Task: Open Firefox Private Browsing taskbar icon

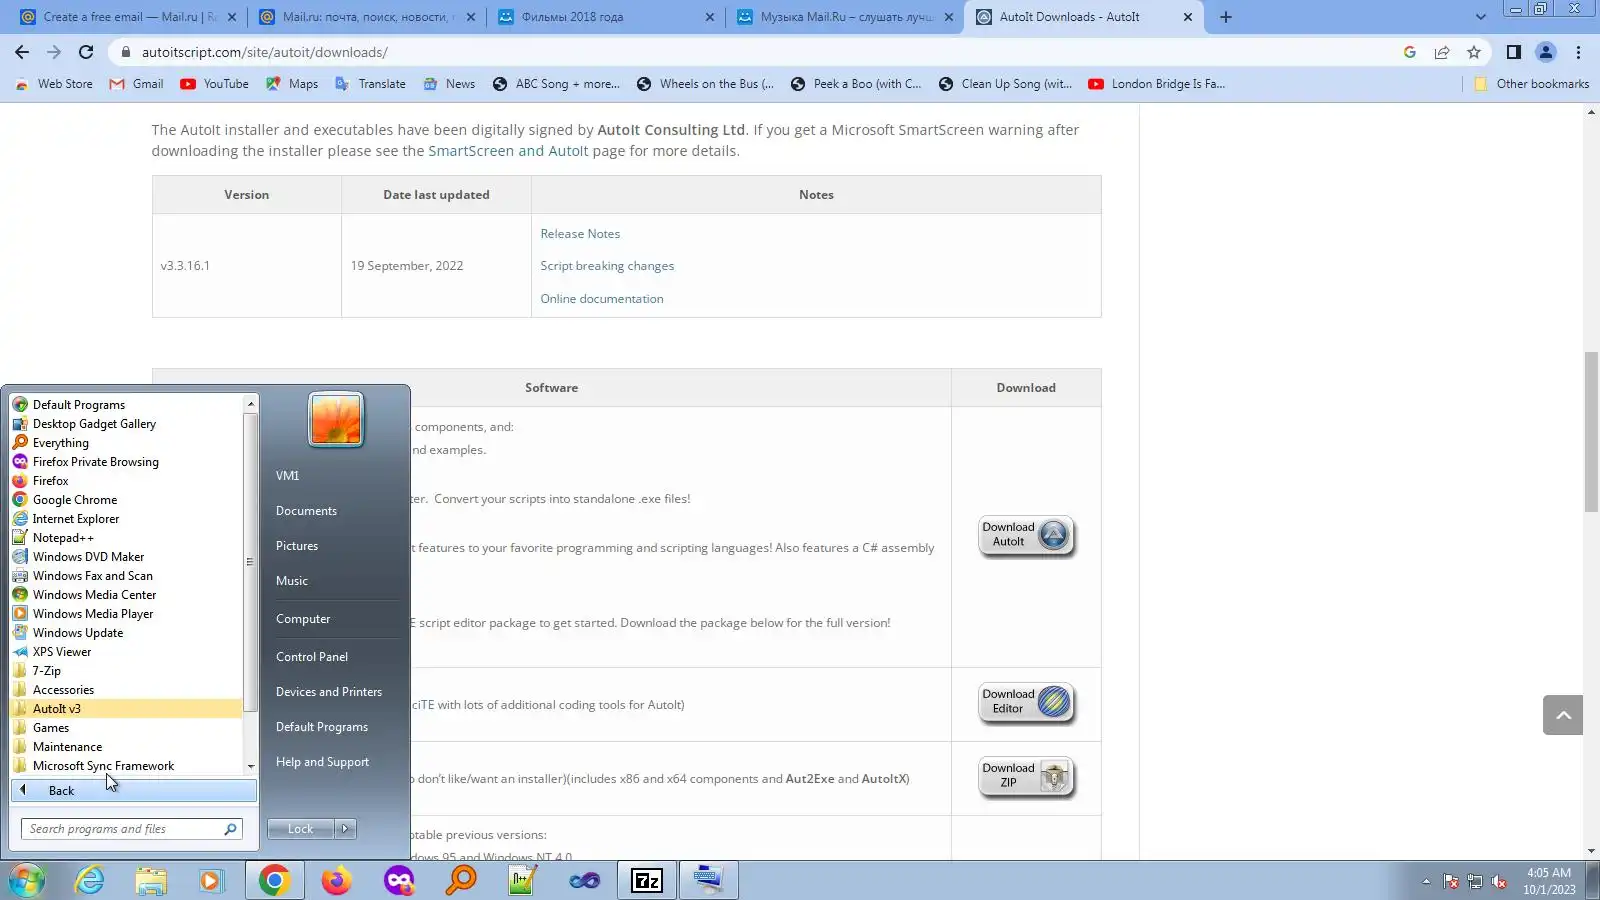Action: click(399, 880)
